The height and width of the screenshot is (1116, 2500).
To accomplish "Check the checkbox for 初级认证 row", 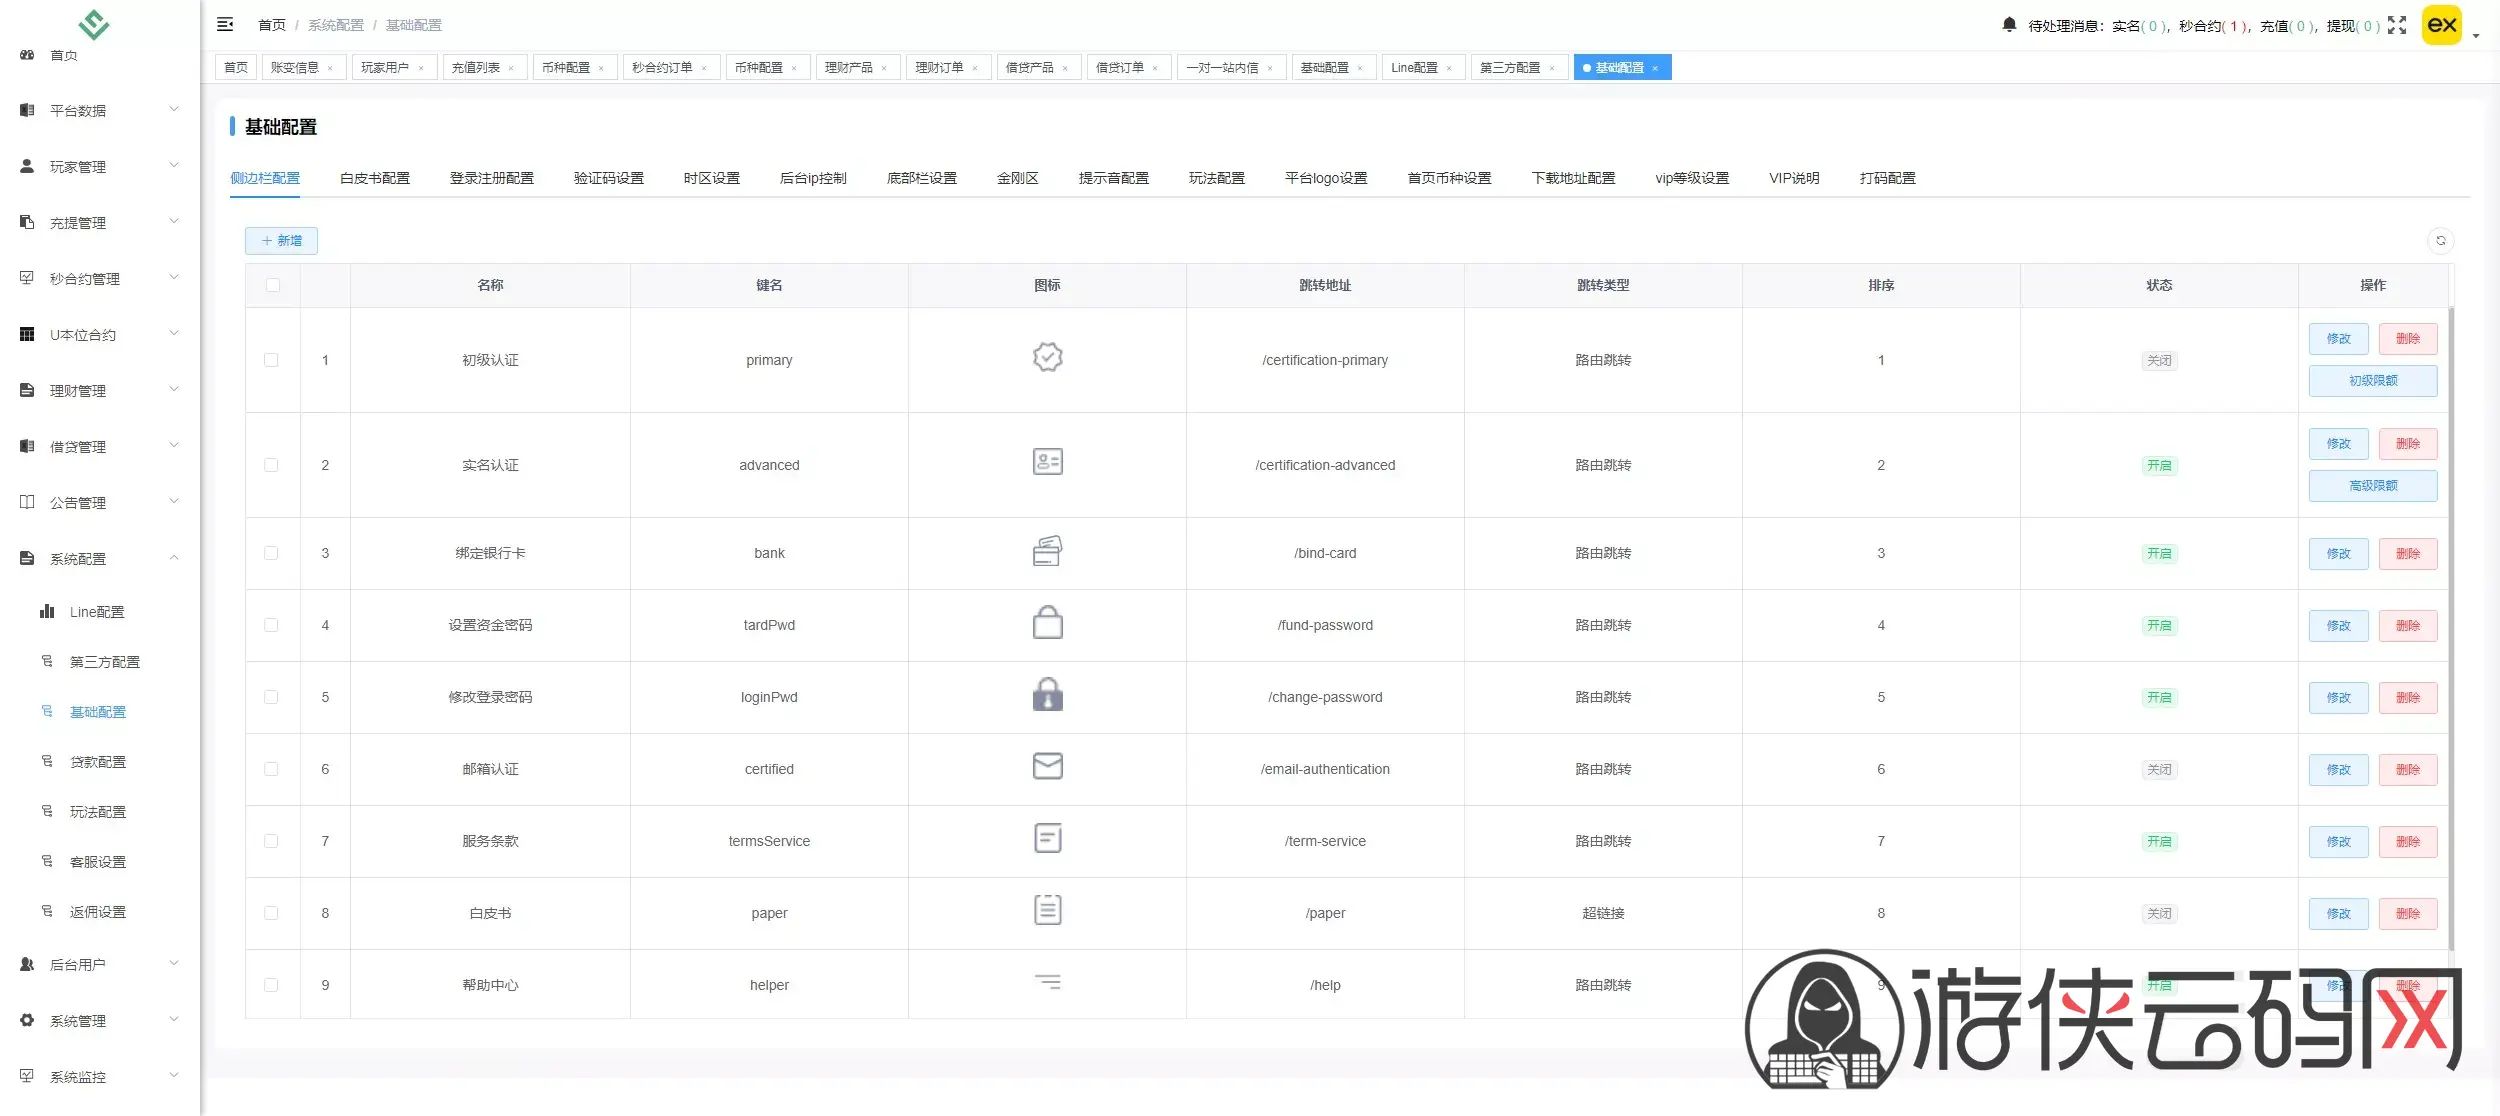I will [x=271, y=360].
